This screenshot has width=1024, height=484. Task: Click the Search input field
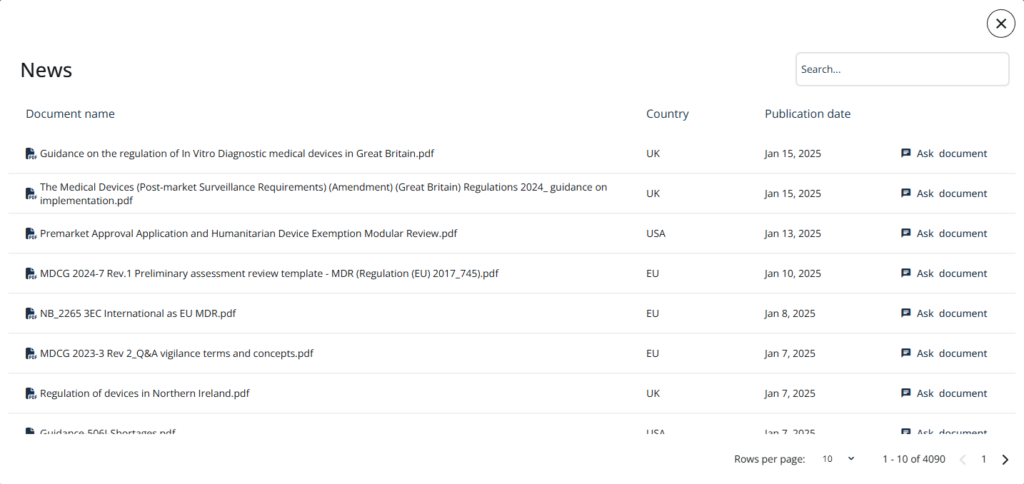[x=902, y=69]
